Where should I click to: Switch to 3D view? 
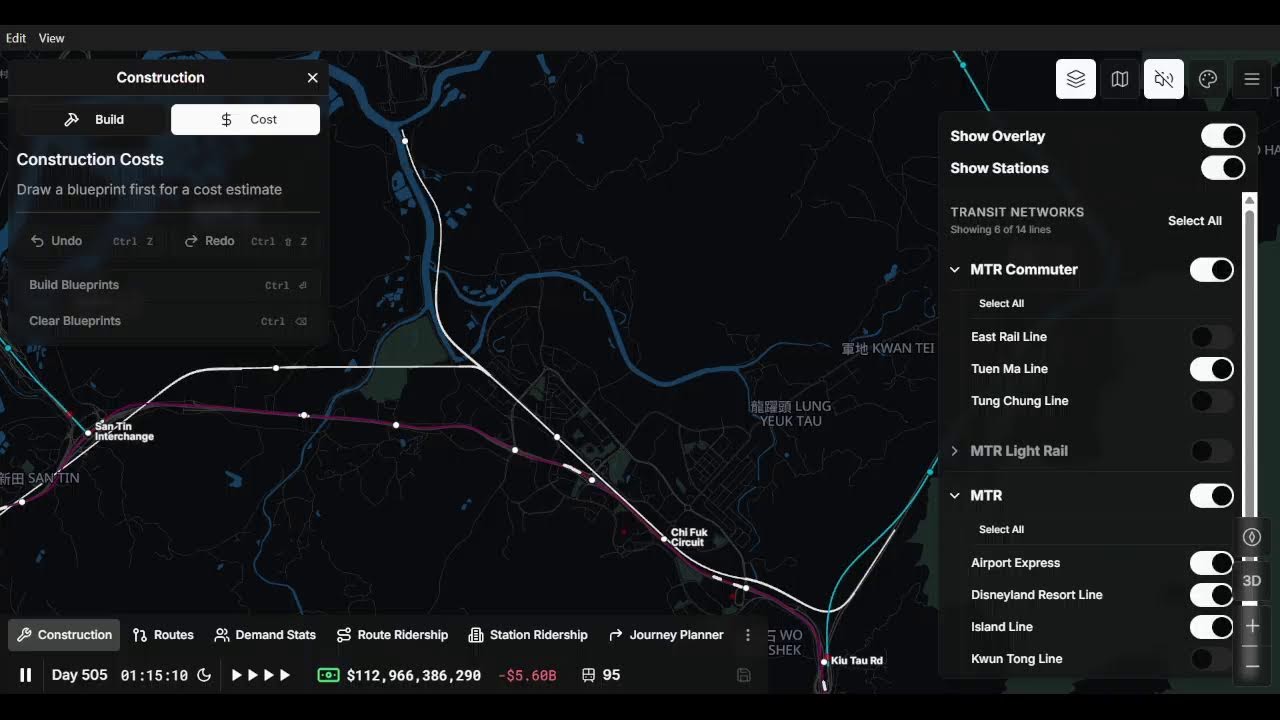[x=1252, y=581]
